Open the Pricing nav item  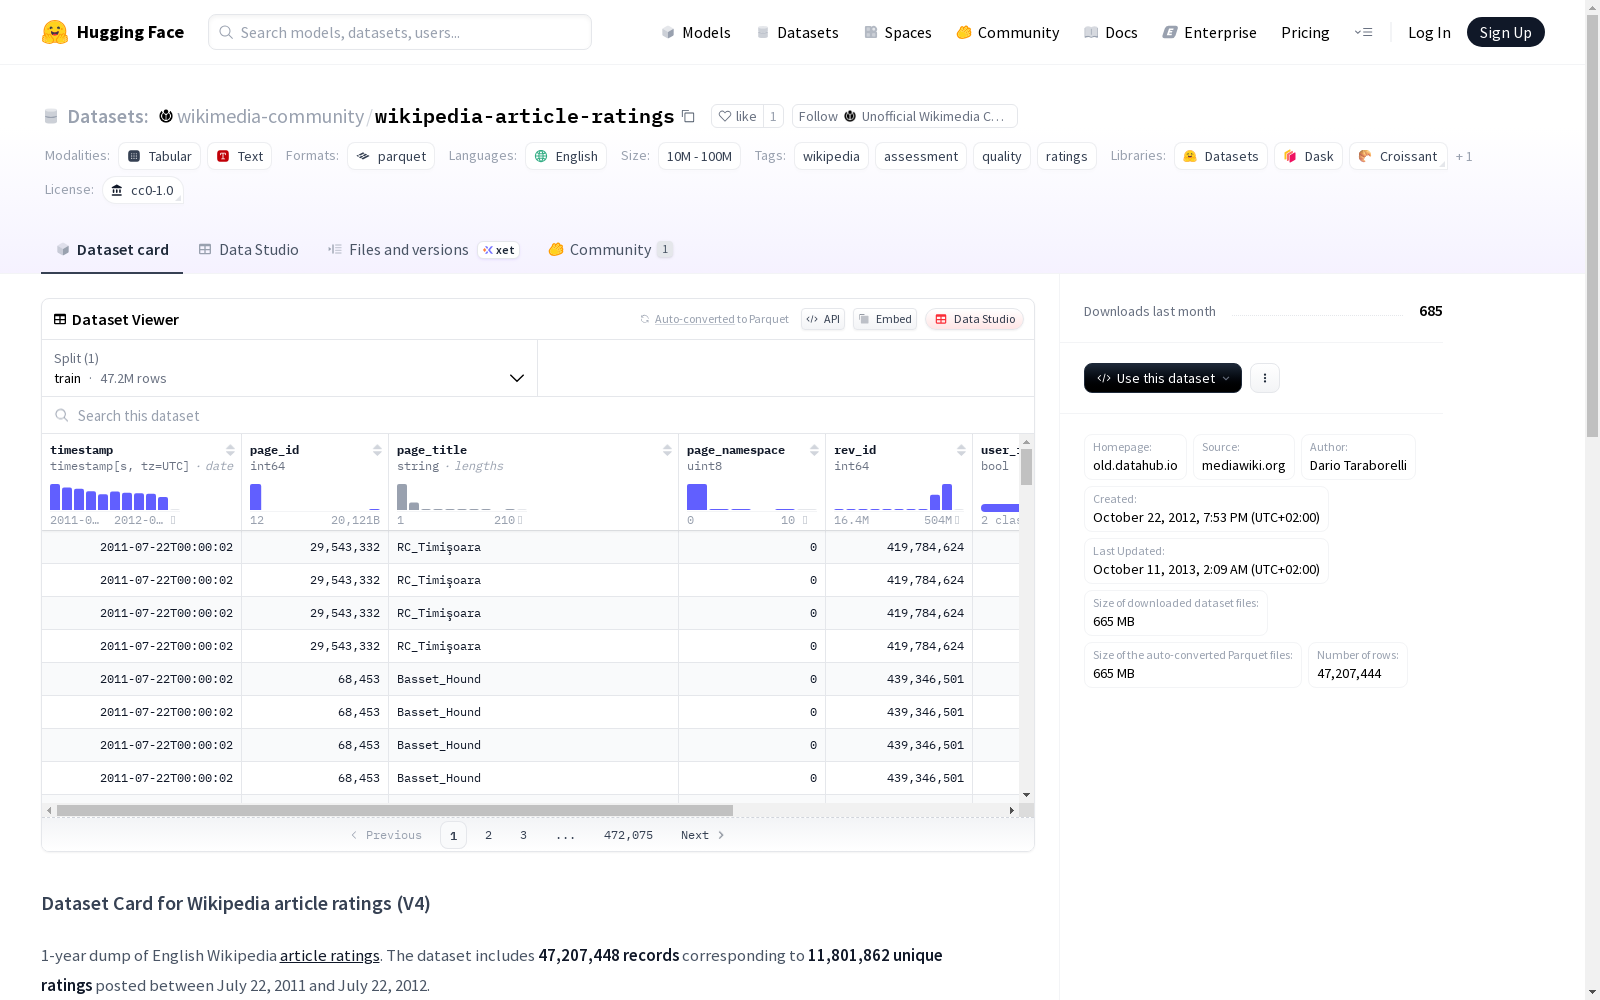(x=1305, y=32)
